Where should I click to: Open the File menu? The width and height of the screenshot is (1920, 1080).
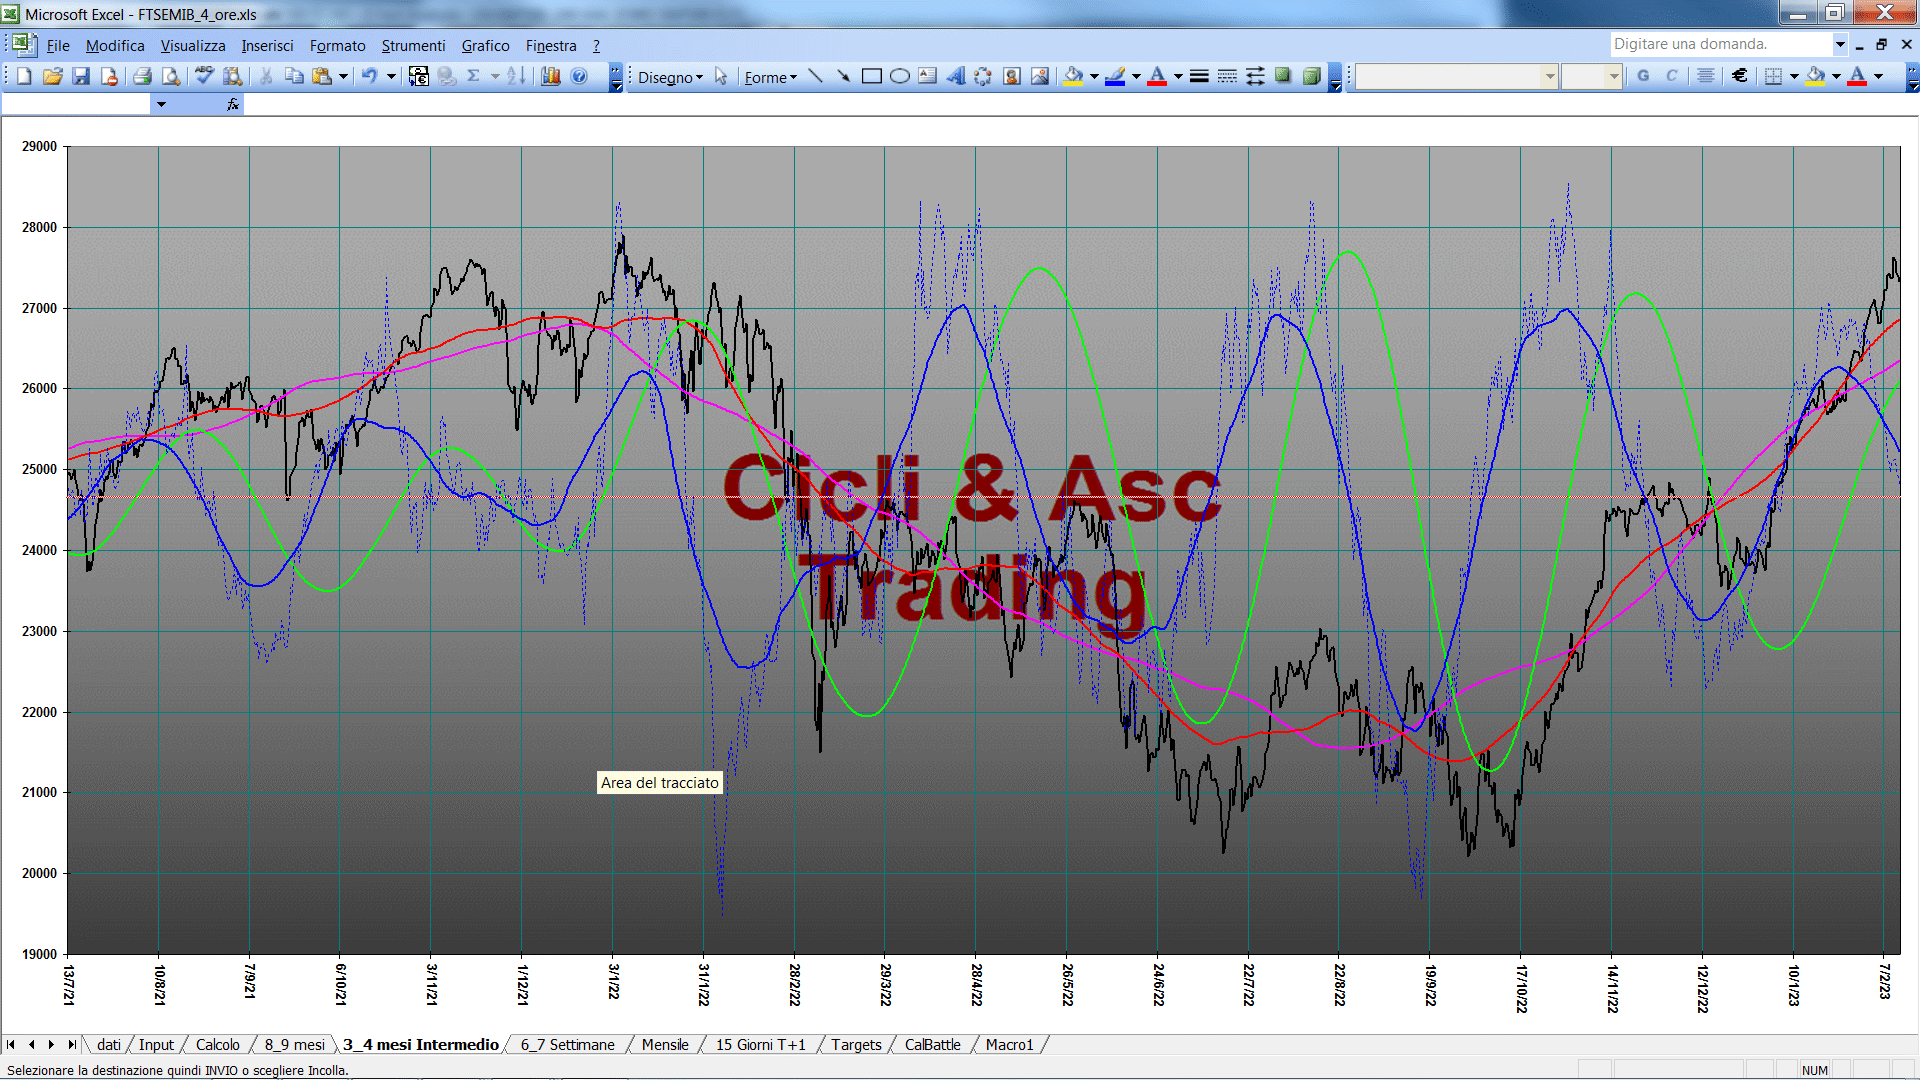point(58,46)
